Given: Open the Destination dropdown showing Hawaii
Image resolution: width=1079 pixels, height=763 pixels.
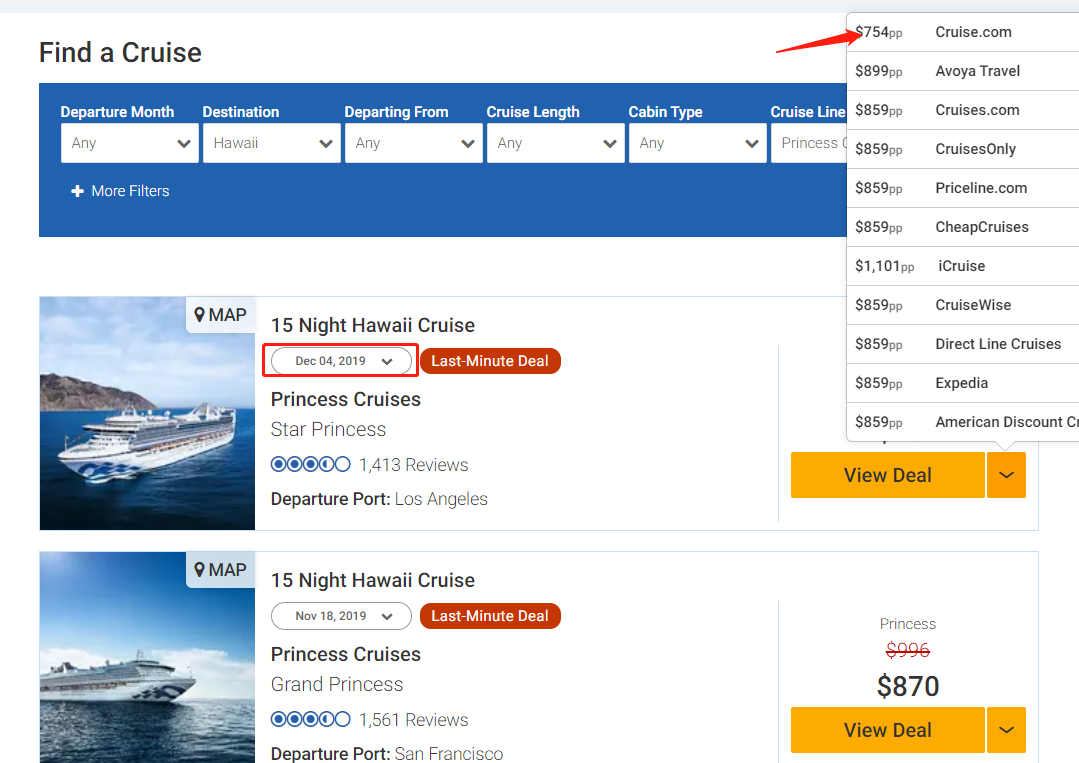Looking at the screenshot, I should point(272,143).
